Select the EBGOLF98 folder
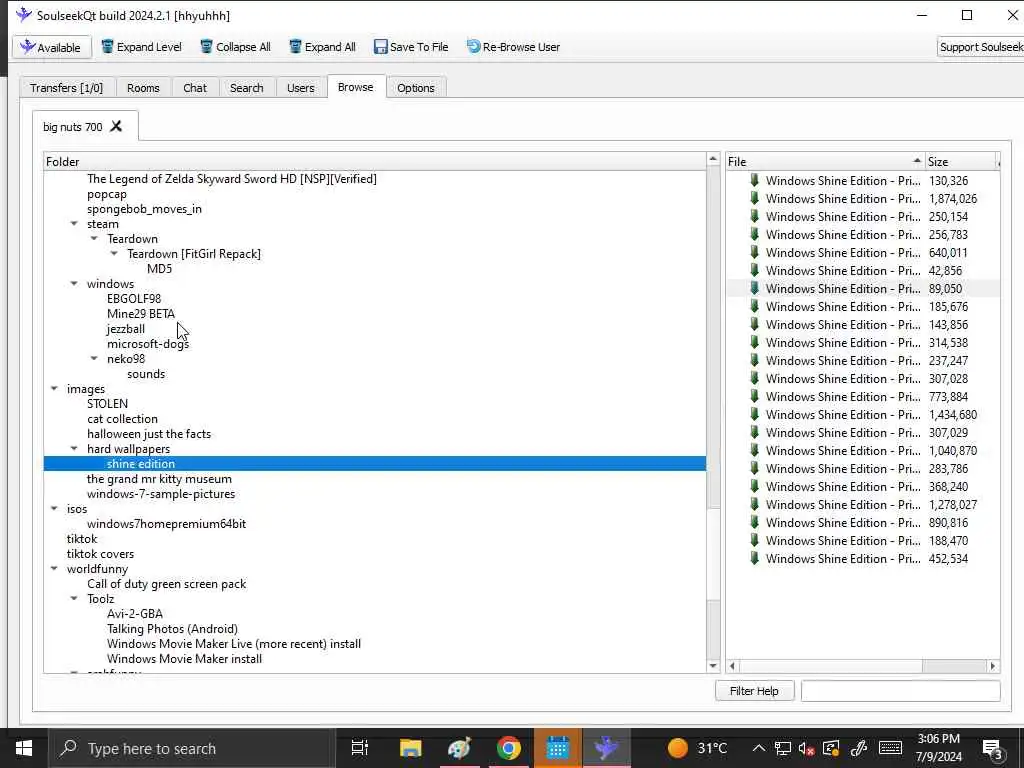Image resolution: width=1024 pixels, height=768 pixels. [134, 298]
